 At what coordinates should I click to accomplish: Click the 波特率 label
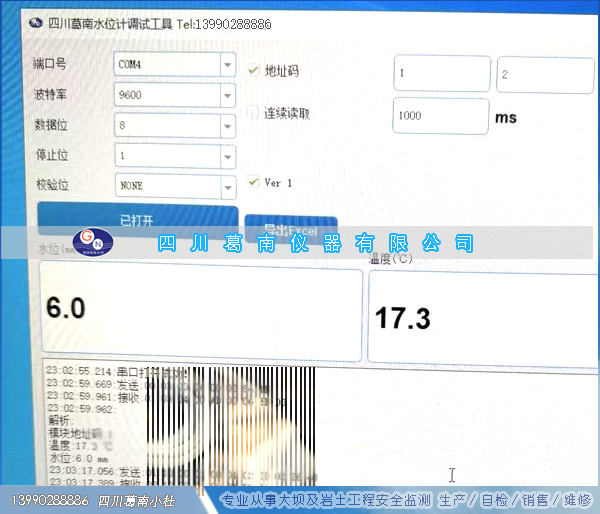coord(50,94)
